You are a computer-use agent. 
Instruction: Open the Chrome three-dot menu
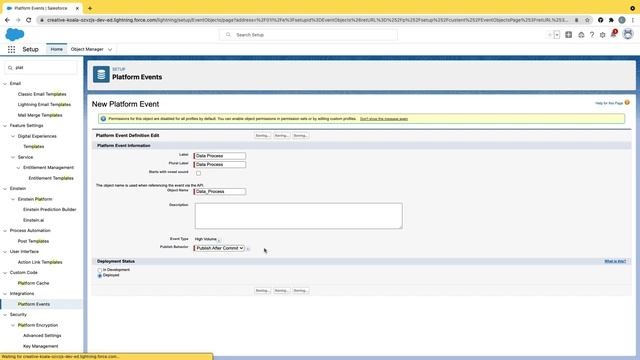tap(633, 20)
